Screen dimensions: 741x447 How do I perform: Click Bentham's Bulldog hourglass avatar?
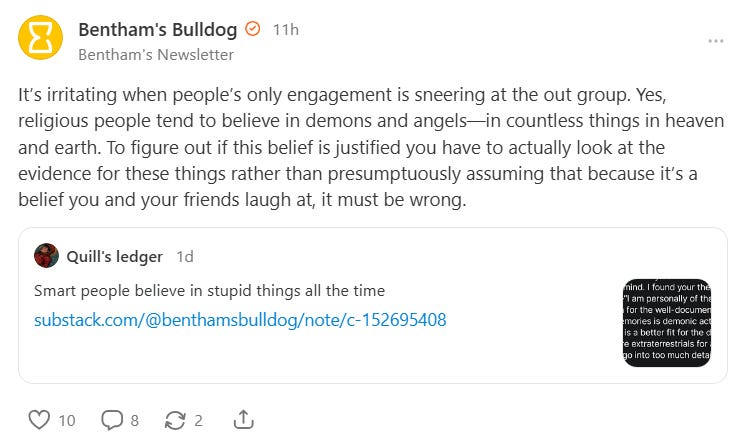pos(40,40)
